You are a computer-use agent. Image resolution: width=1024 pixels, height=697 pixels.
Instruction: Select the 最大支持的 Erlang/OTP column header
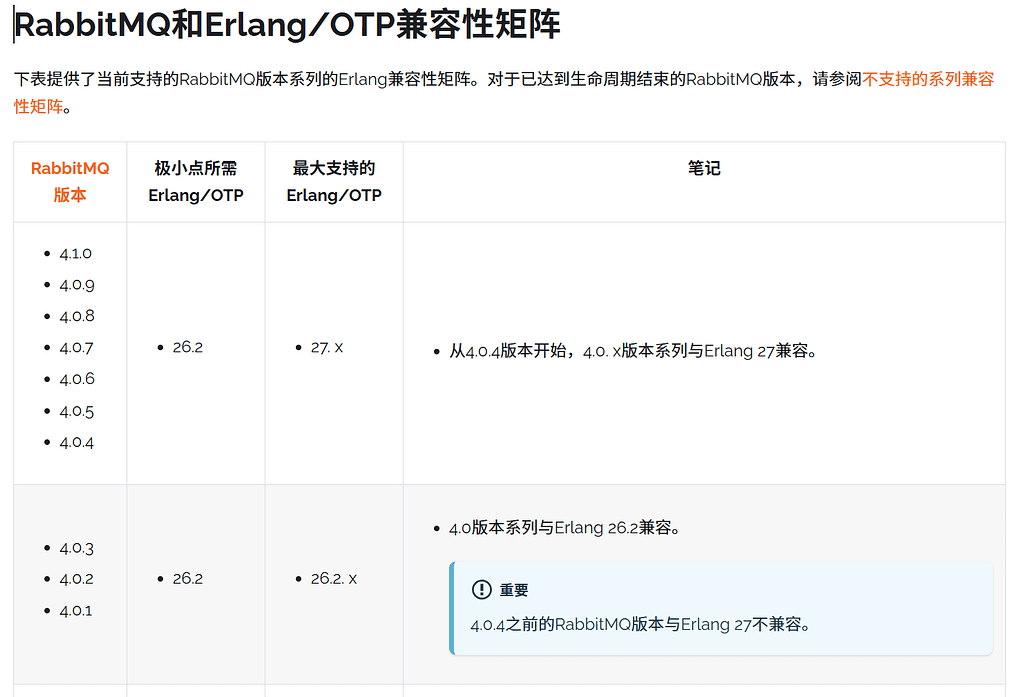(334, 182)
